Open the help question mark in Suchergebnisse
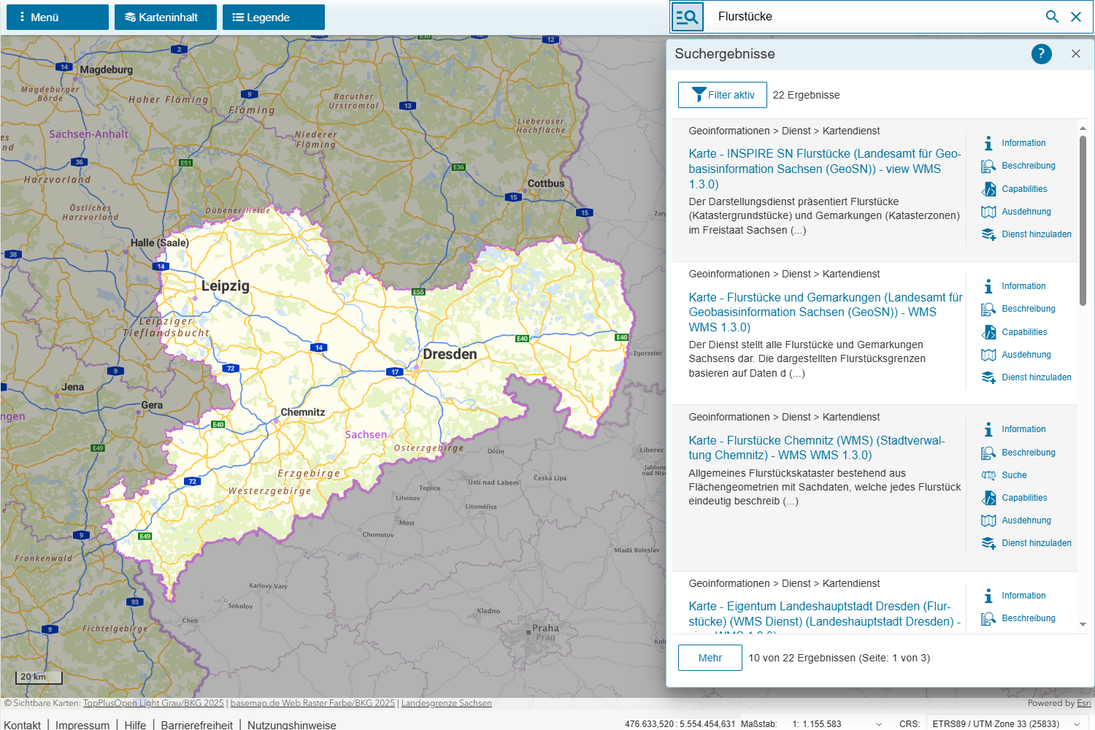The image size is (1095, 730). pyautogui.click(x=1041, y=54)
